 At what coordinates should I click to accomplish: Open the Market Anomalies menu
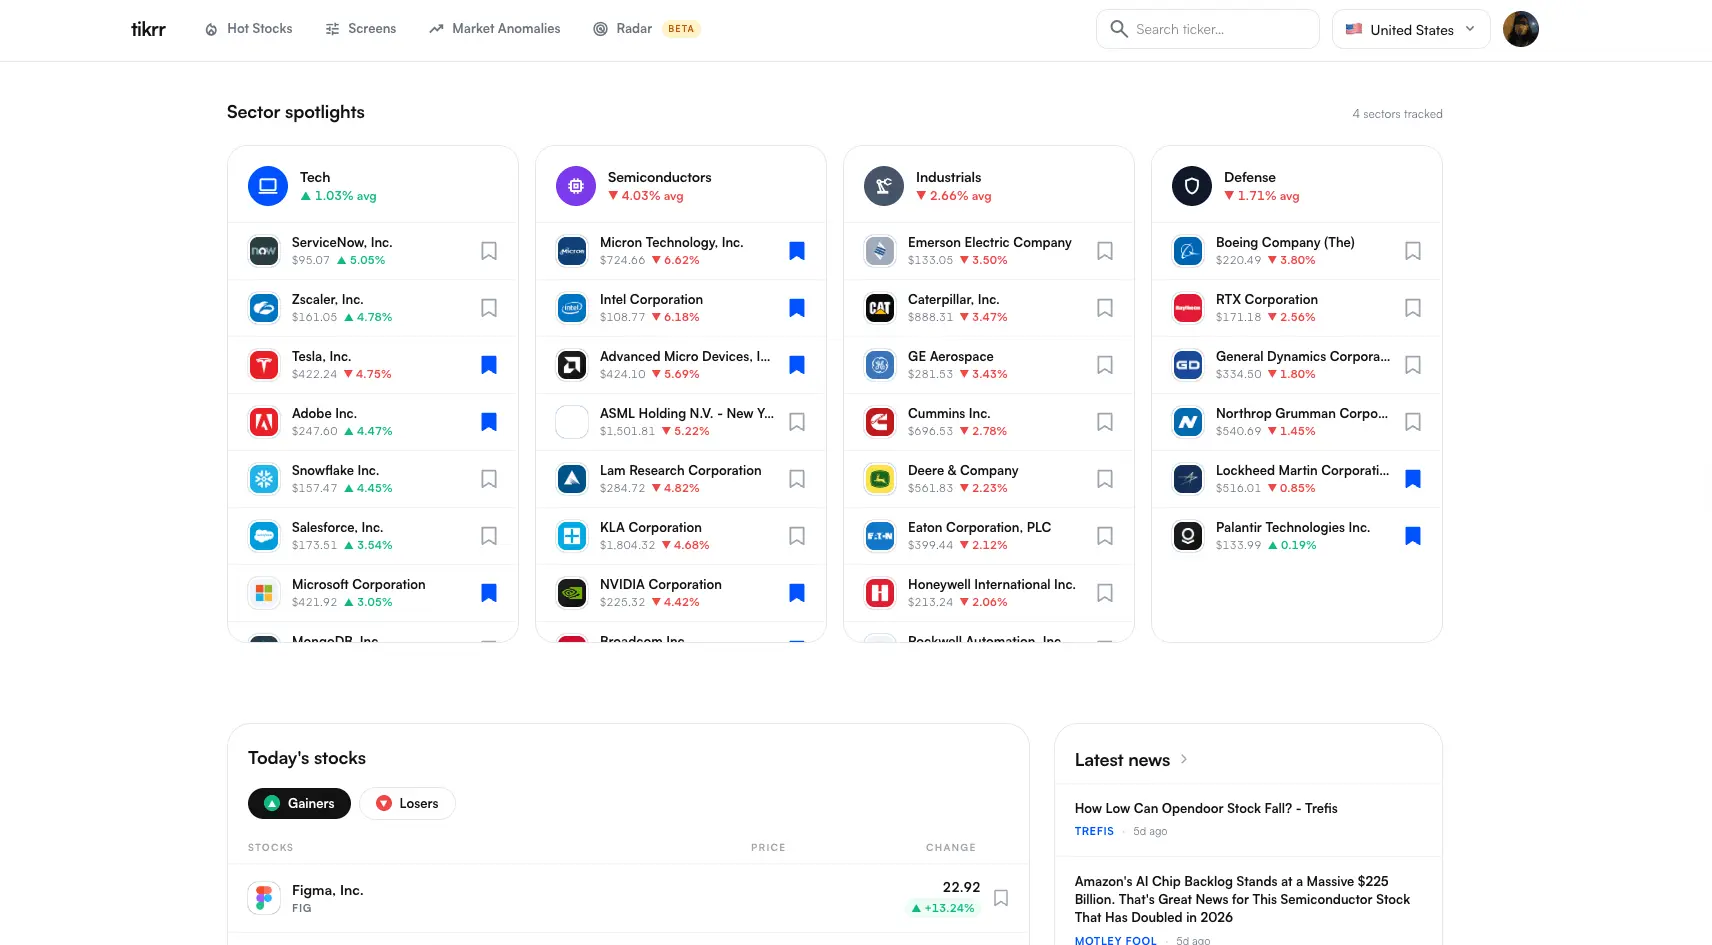coord(494,29)
